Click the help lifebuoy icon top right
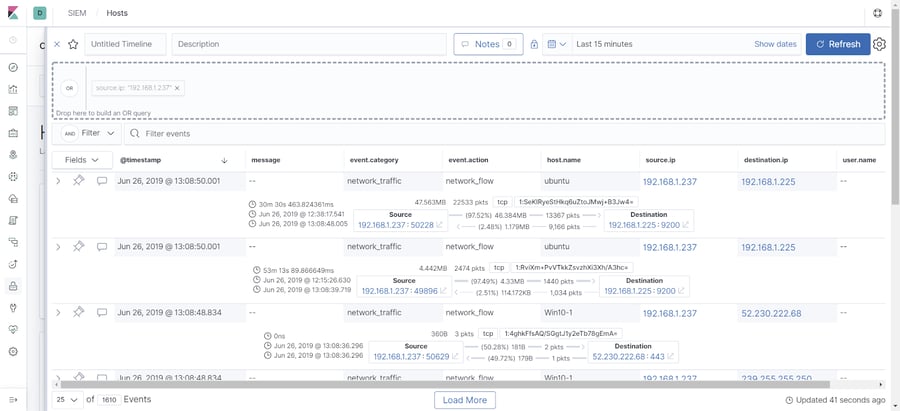The image size is (900, 411). (877, 13)
